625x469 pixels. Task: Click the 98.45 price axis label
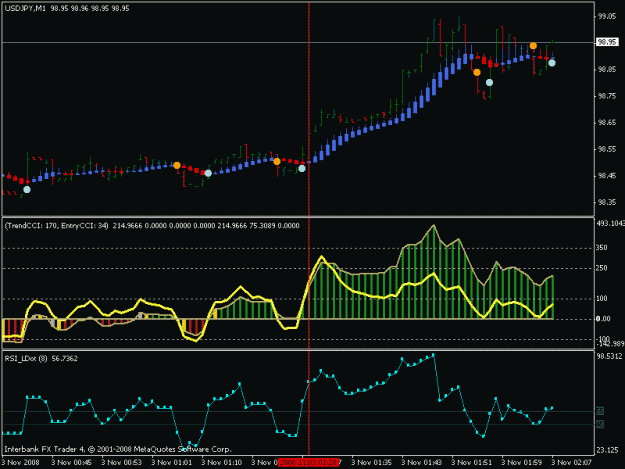pos(606,176)
